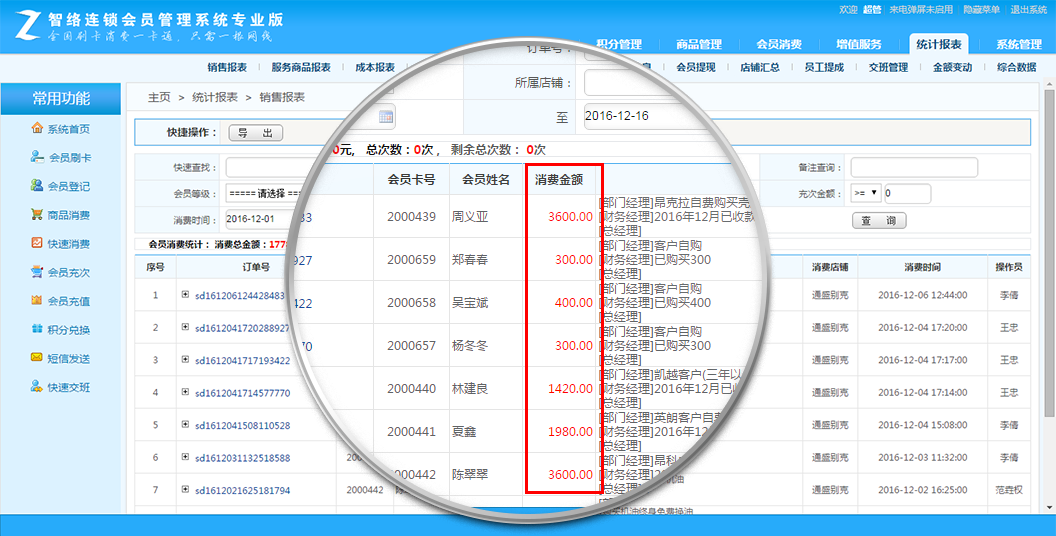The height and width of the screenshot is (536, 1056).
Task: Select the 统计报表 tab
Action: 939,44
